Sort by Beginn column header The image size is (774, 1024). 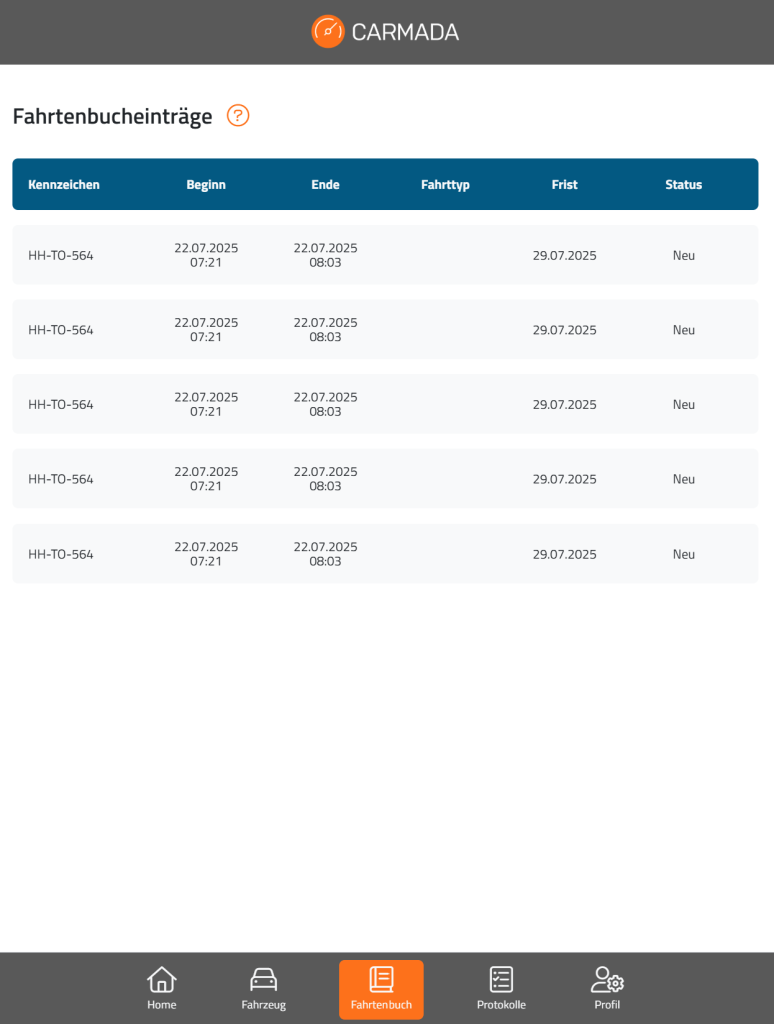click(206, 185)
